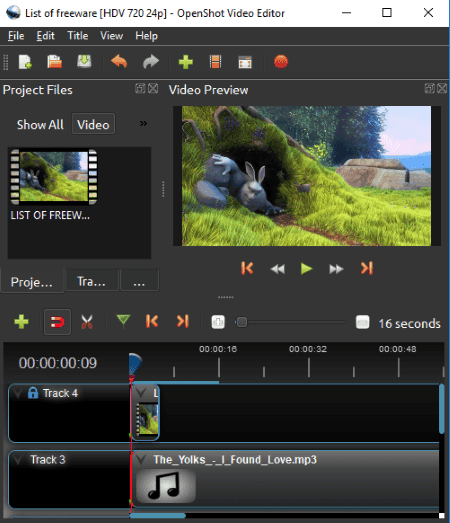
Task: Go to previous marker on timeline
Action: pyautogui.click(x=152, y=322)
